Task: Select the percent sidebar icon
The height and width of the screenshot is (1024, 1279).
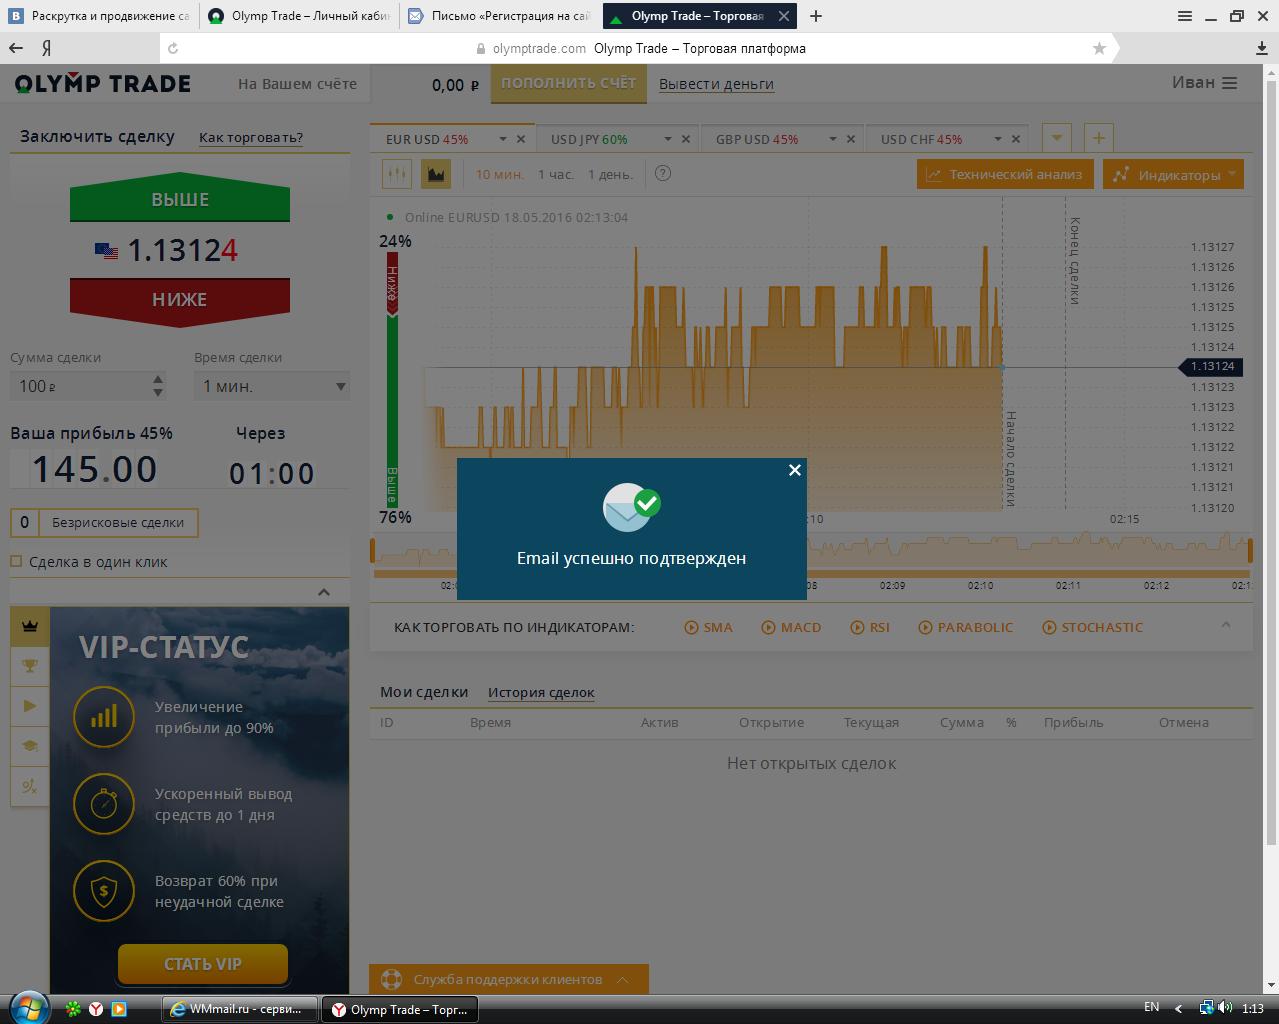Action: 30,786
